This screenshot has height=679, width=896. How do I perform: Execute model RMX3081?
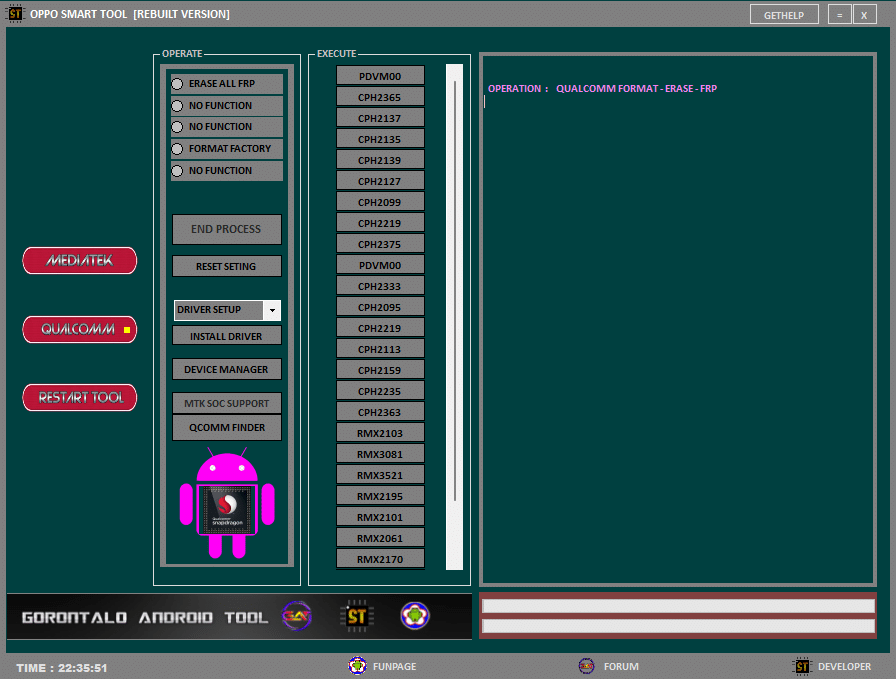point(380,454)
